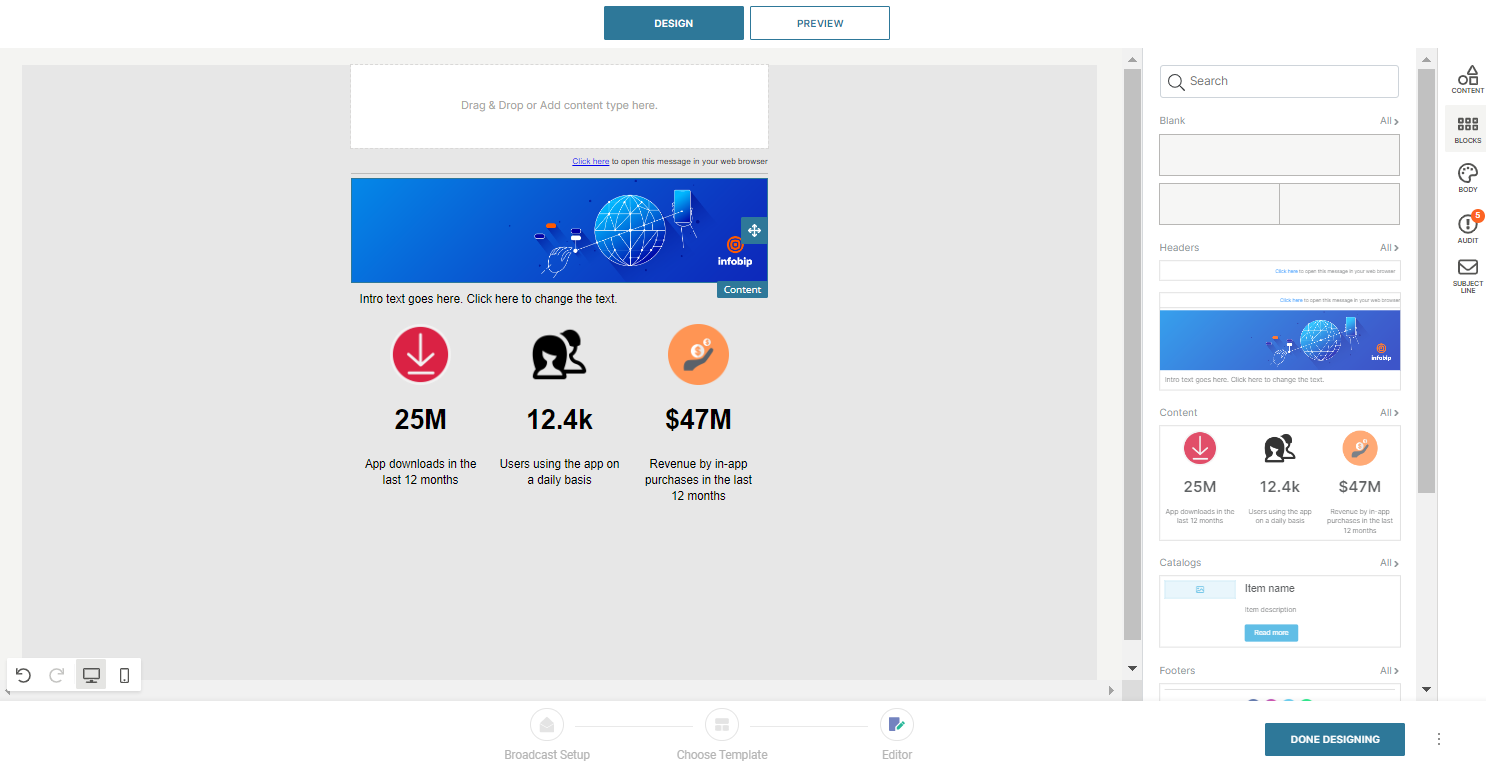Click the Done Designing button

pyautogui.click(x=1334, y=739)
